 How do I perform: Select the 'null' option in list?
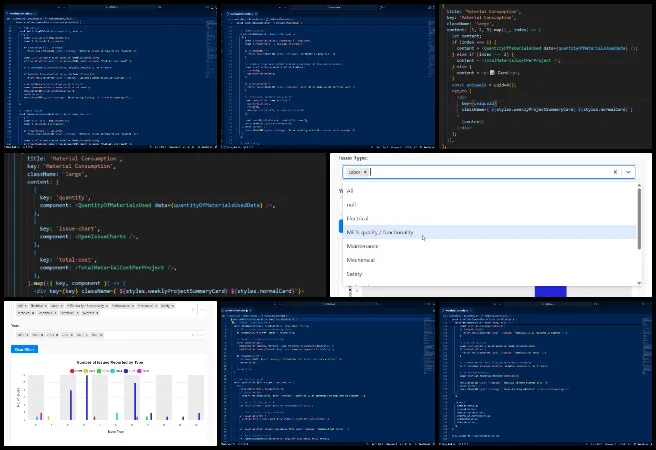[x=351, y=204]
